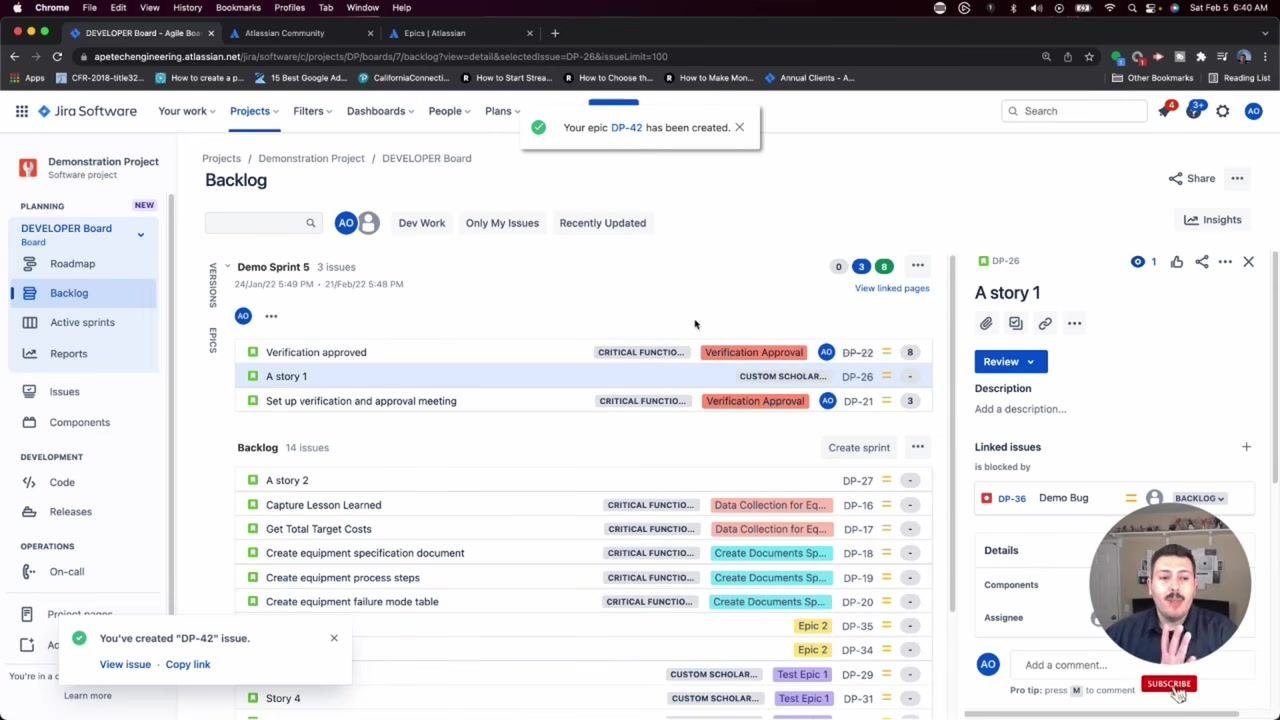Open Active sprints in the sidebar

click(82, 322)
